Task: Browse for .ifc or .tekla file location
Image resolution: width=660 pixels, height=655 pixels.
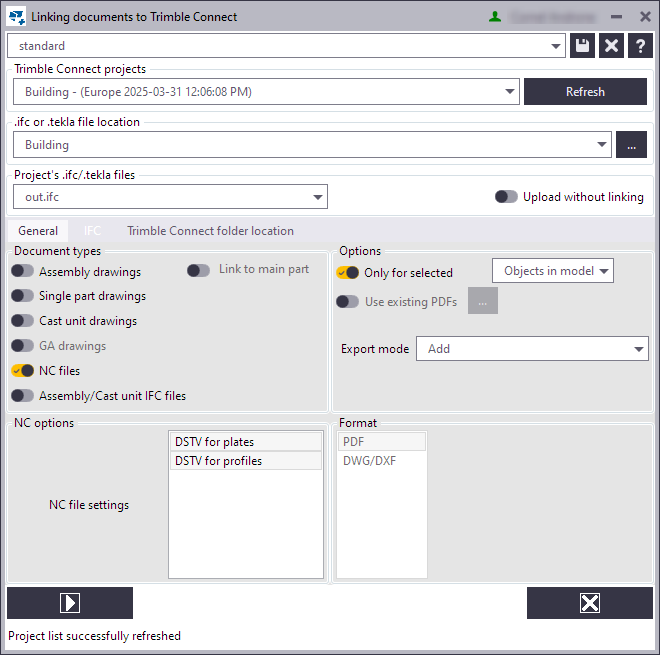Action: pyautogui.click(x=631, y=144)
